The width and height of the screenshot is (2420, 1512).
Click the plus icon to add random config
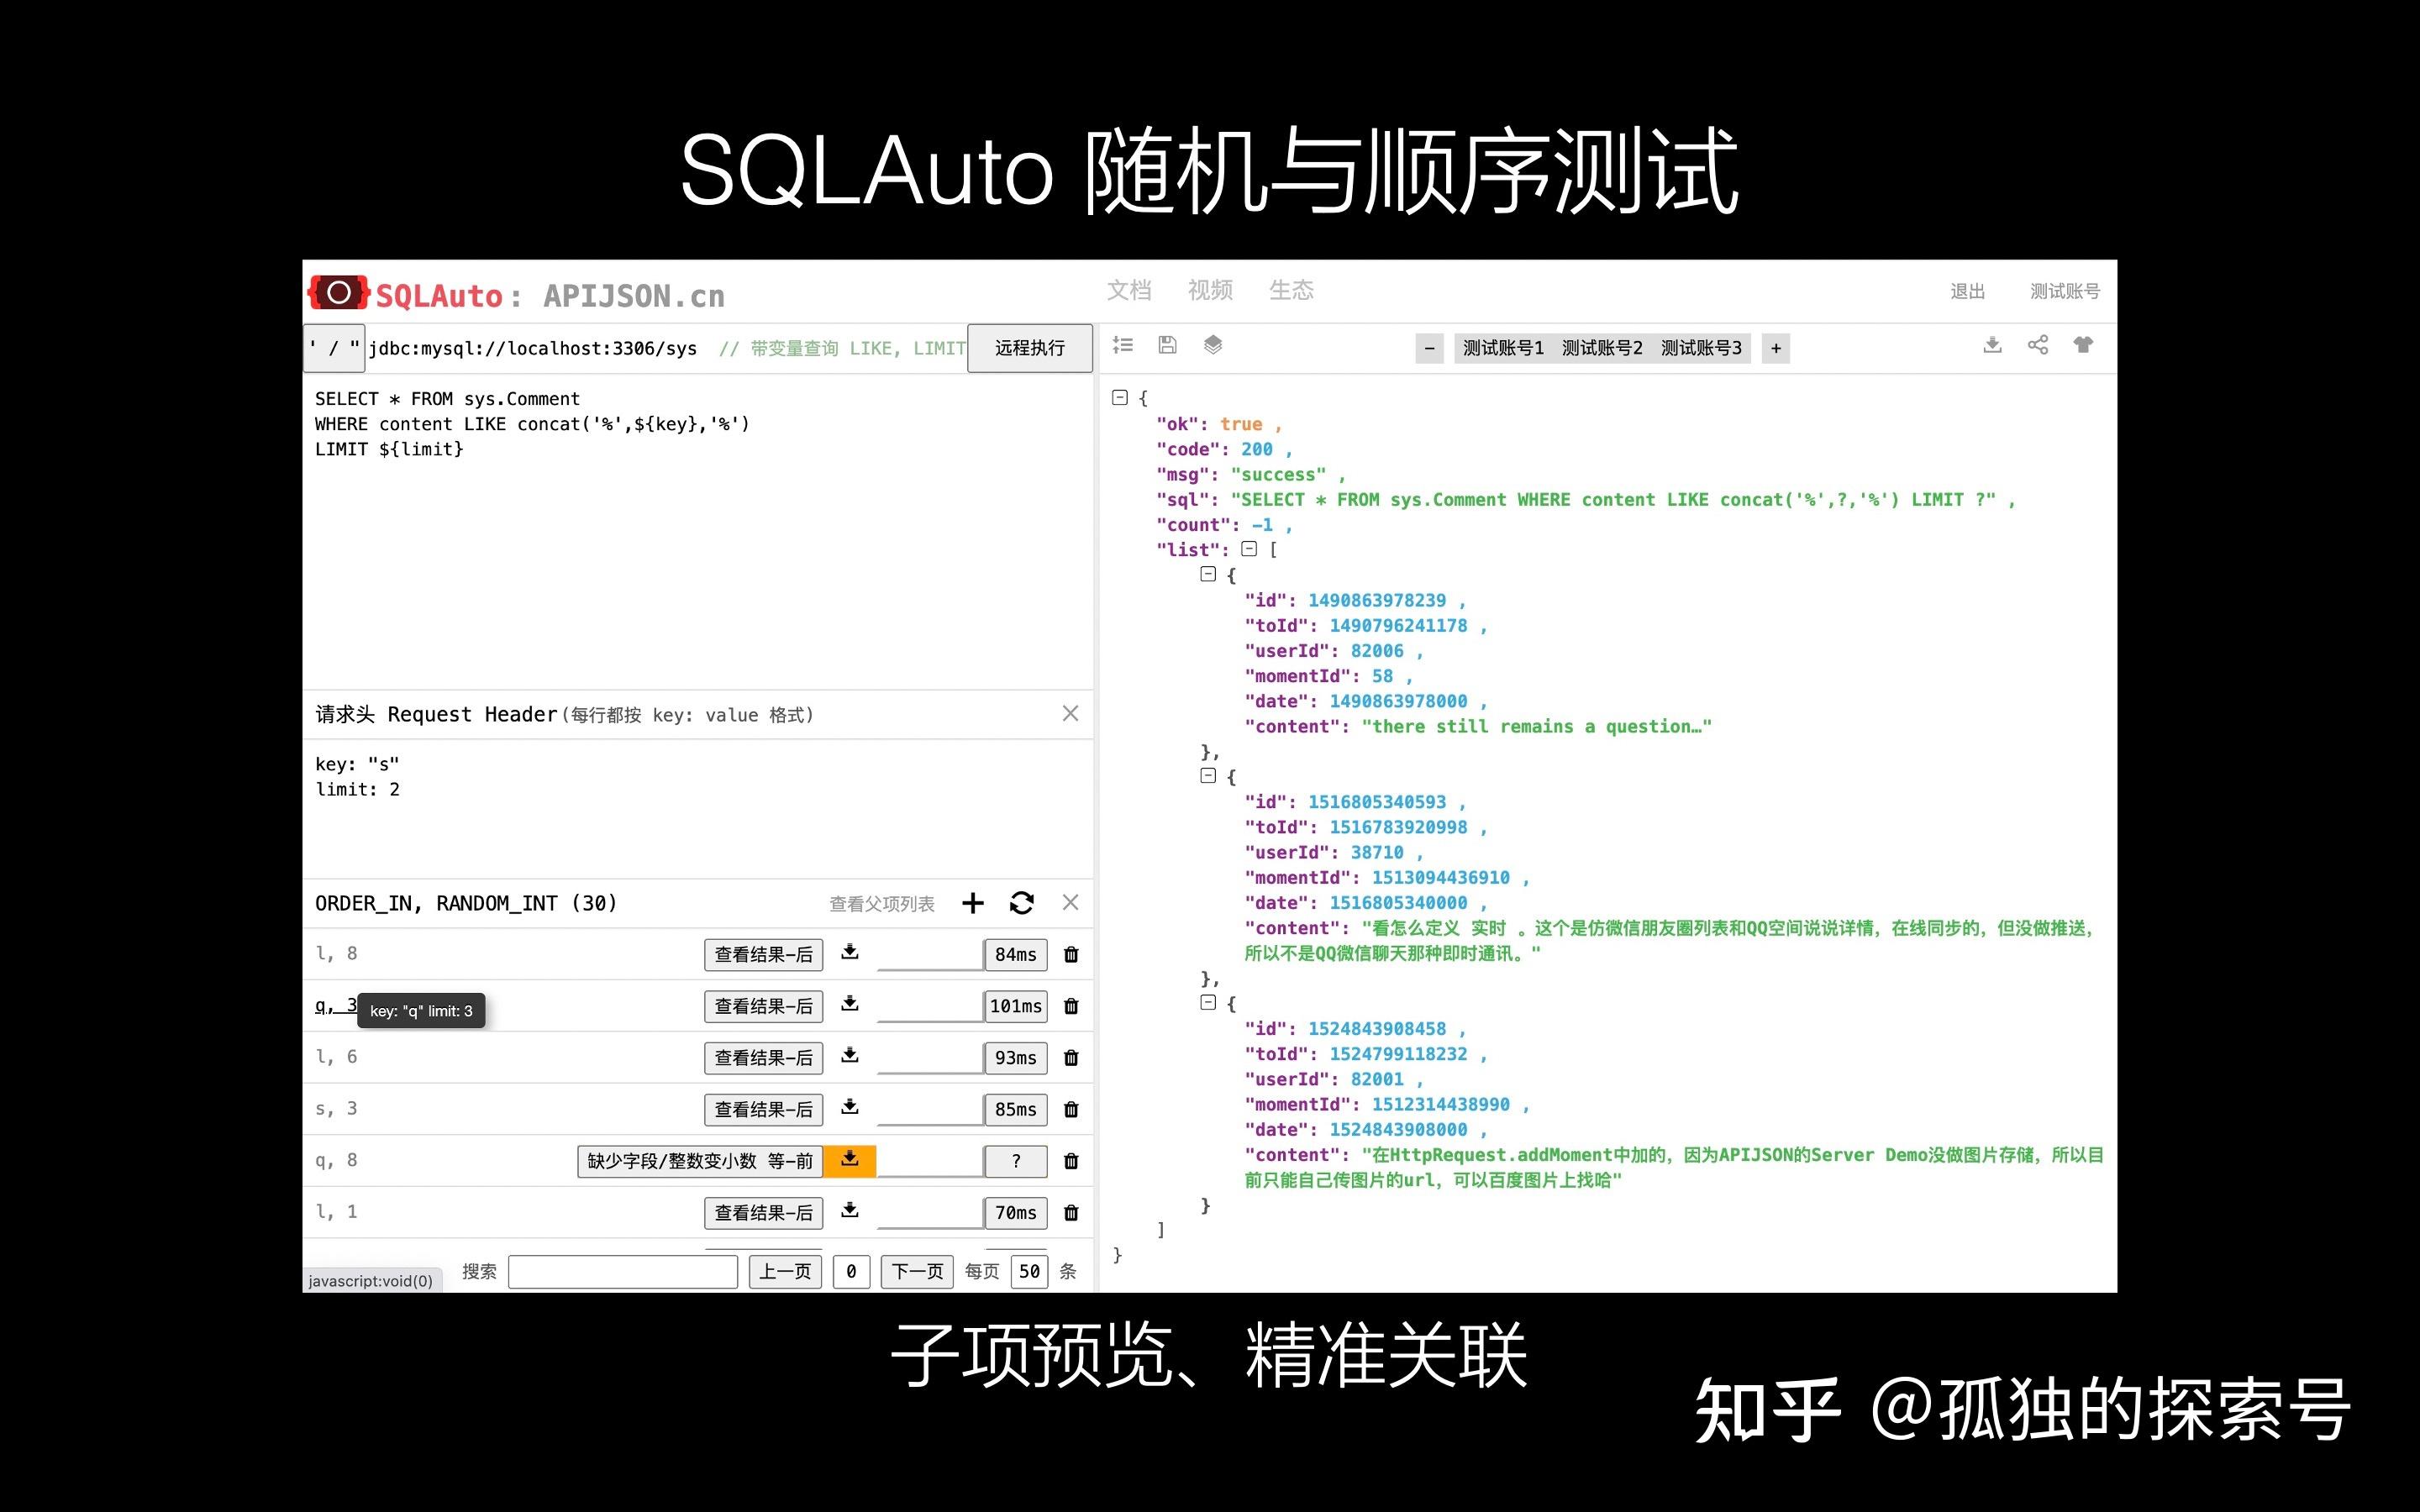coord(972,903)
